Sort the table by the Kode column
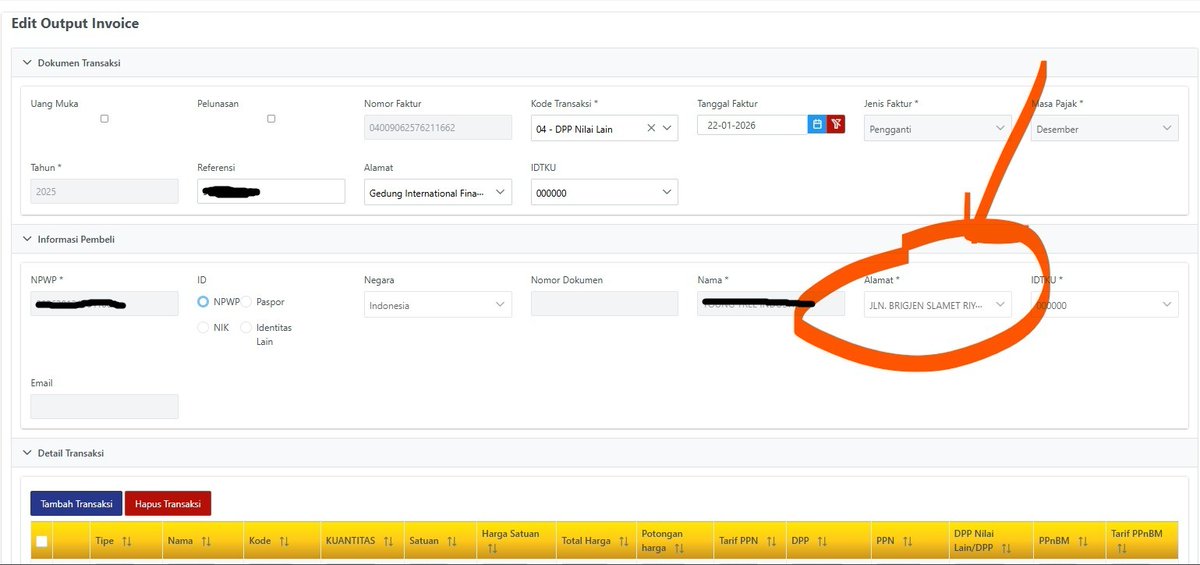1200x565 pixels. click(284, 541)
